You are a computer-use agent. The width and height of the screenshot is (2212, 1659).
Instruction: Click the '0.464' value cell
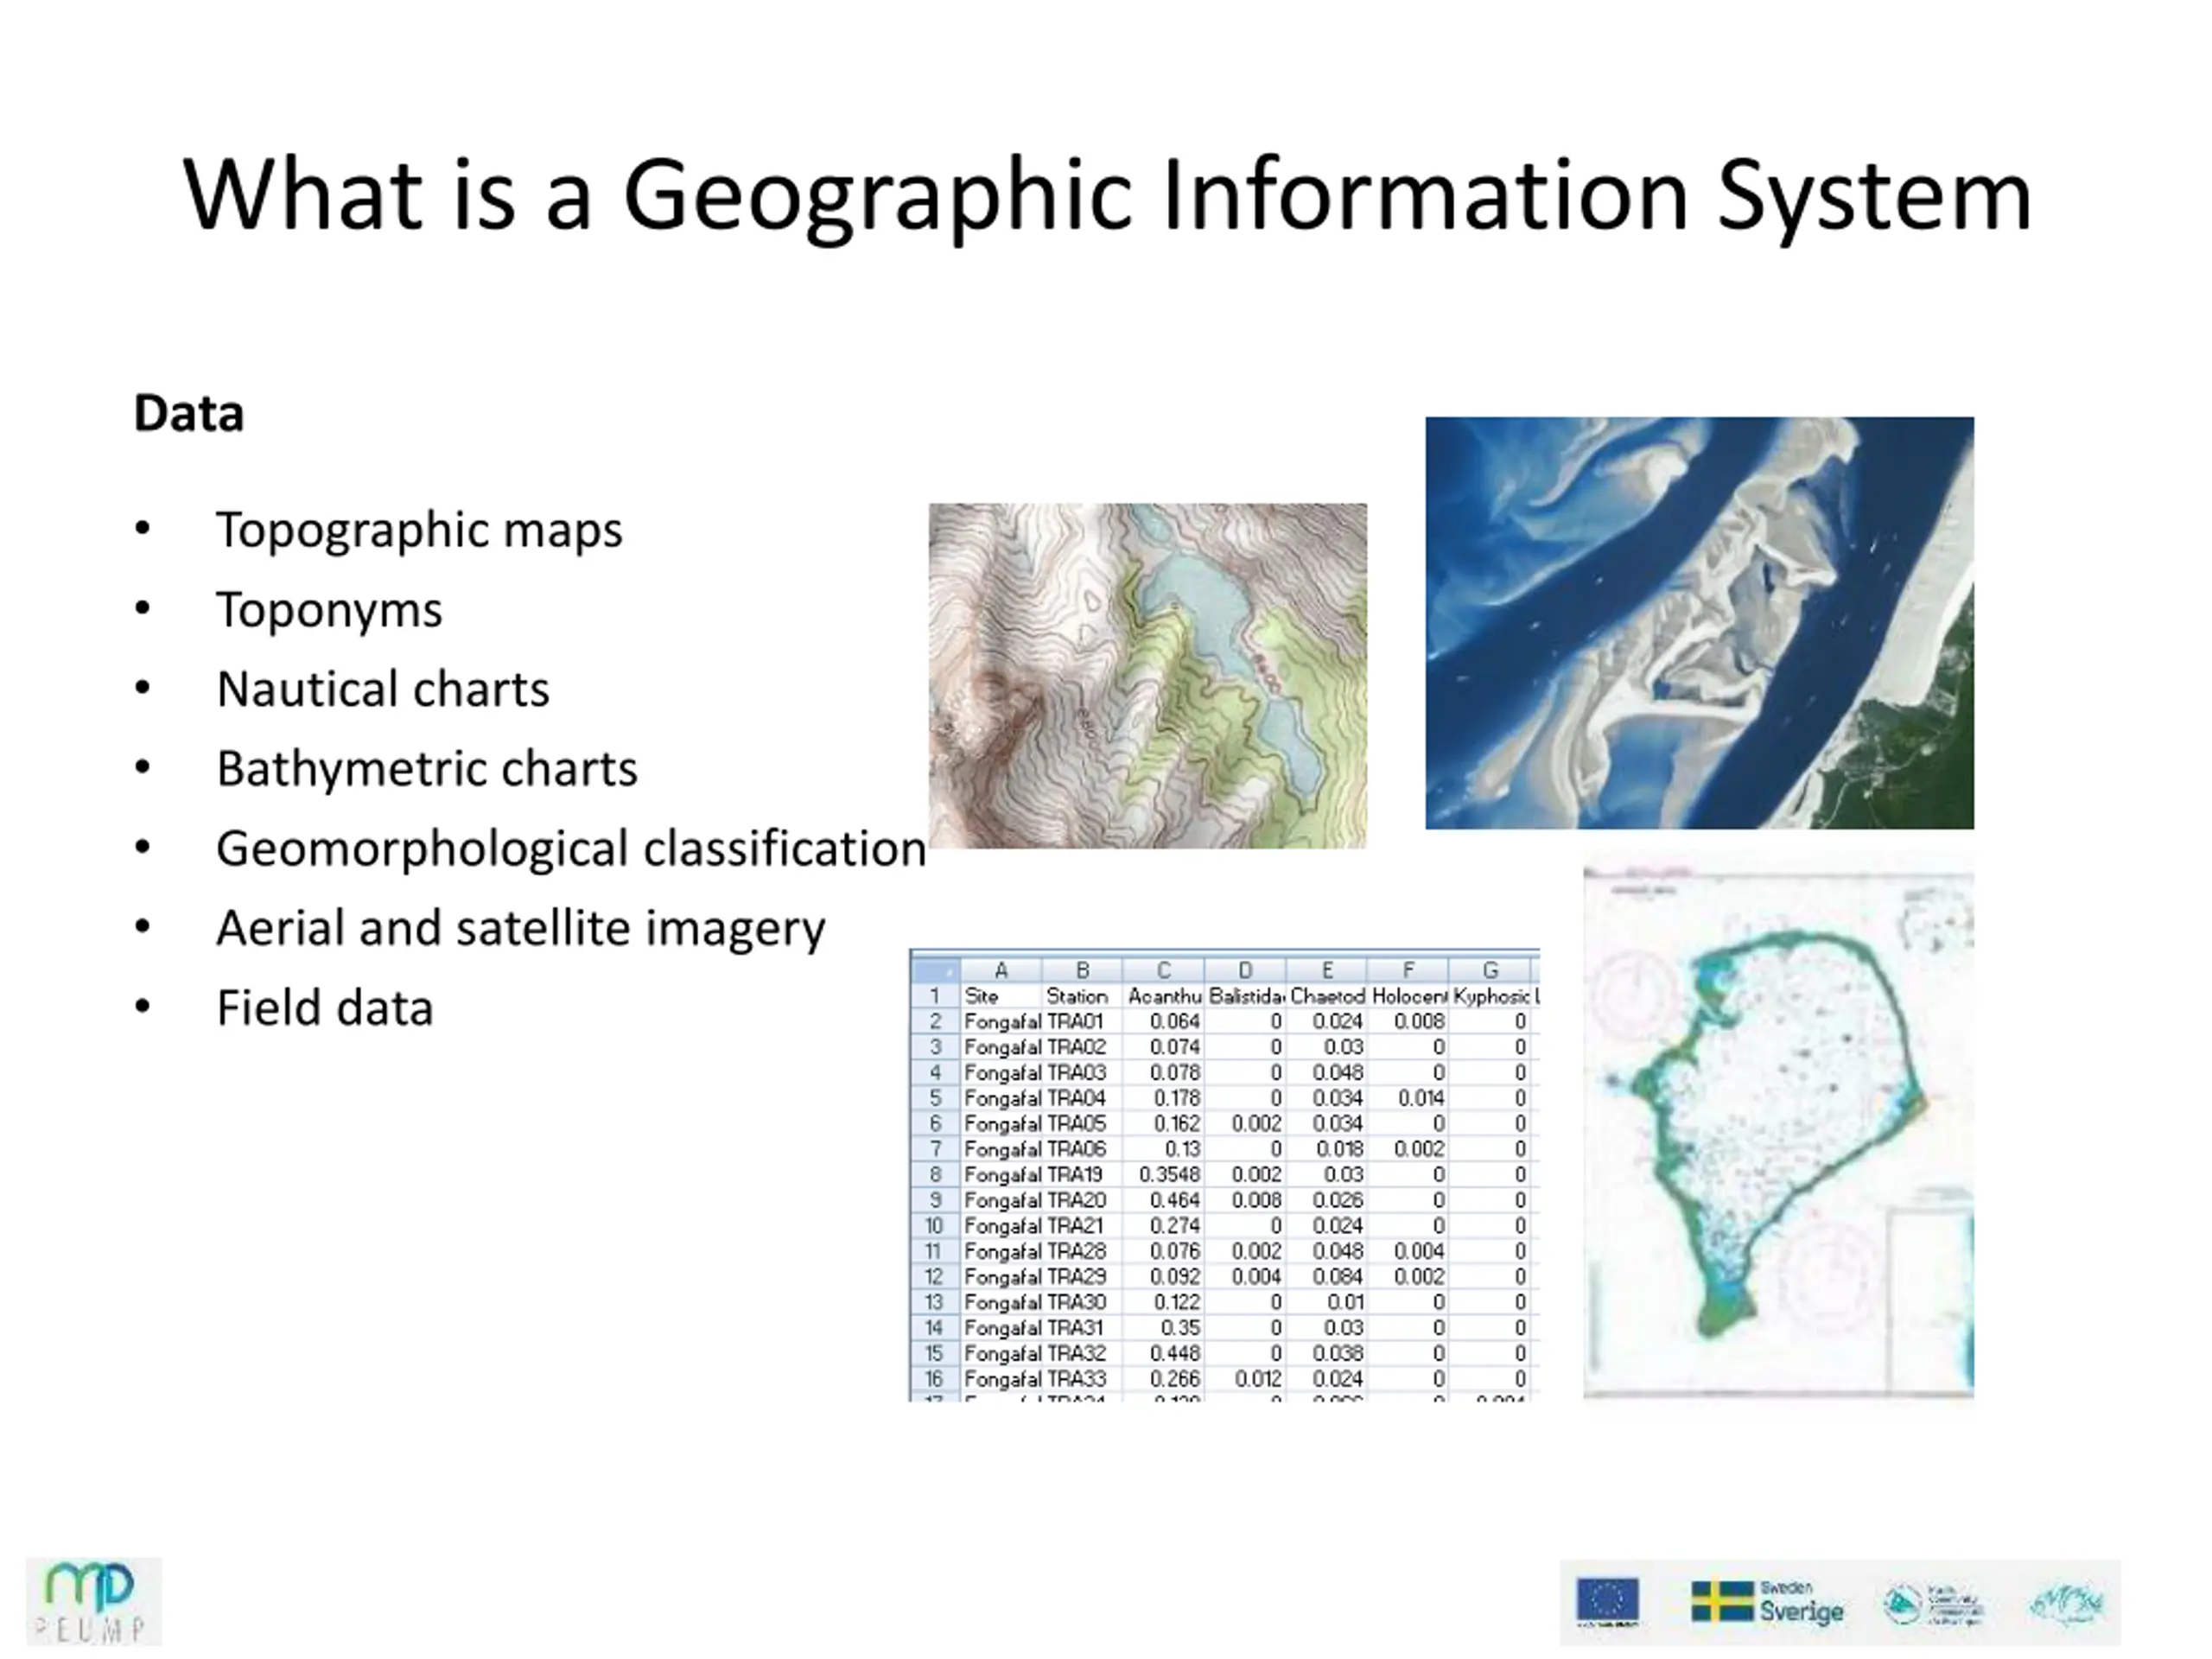point(1164,1200)
